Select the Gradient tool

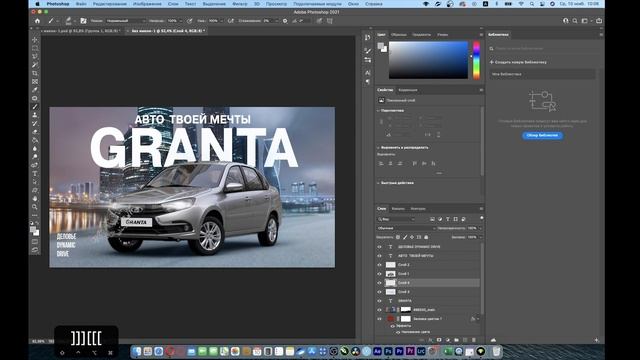point(35,140)
